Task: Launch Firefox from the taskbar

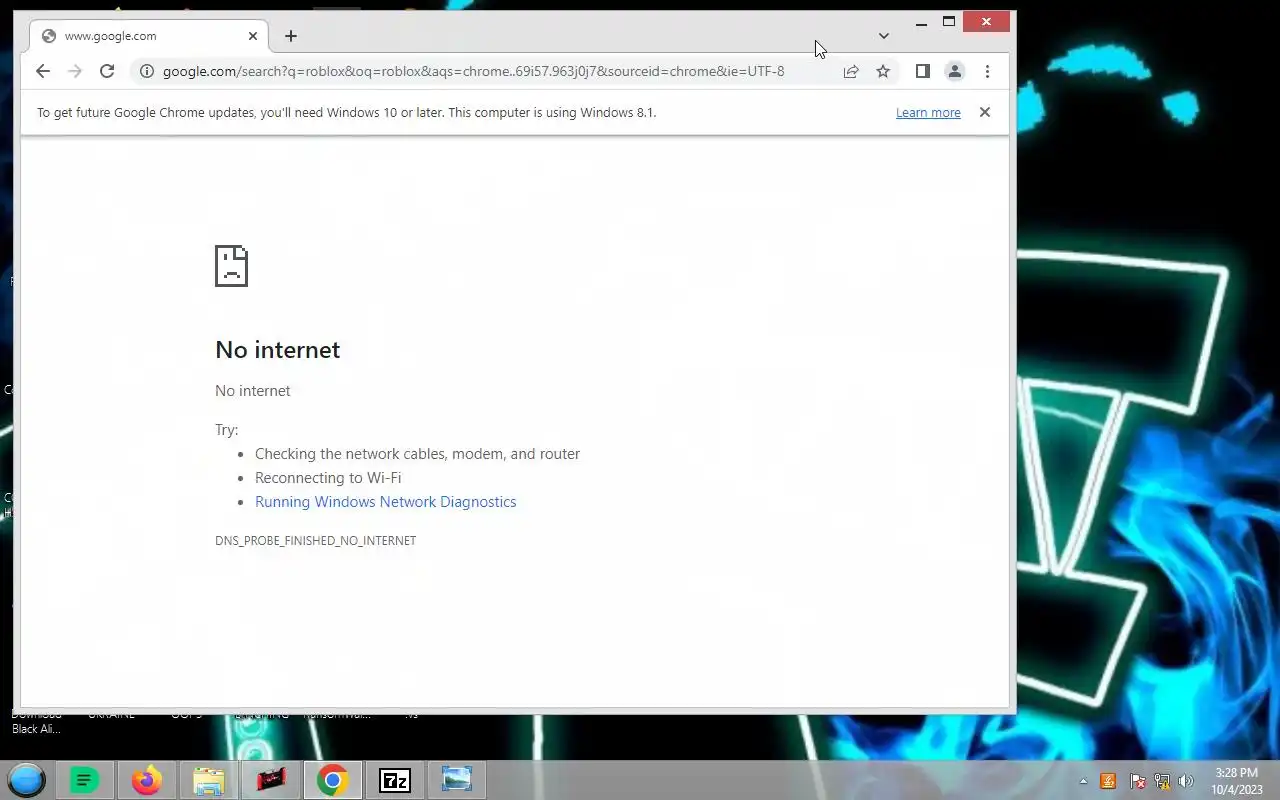Action: (x=146, y=780)
